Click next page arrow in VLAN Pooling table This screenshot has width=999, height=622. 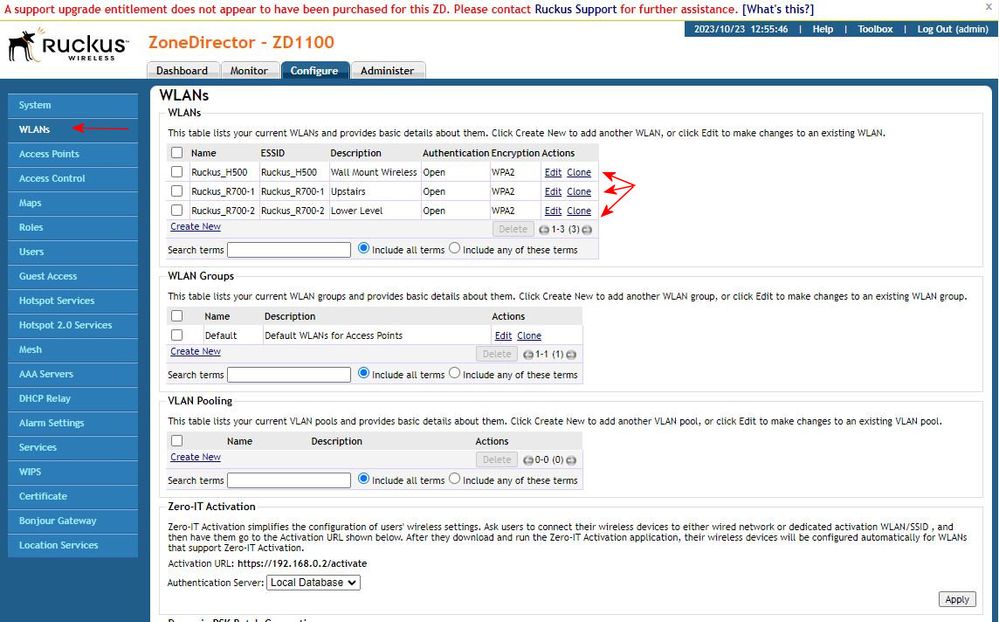click(x=572, y=460)
